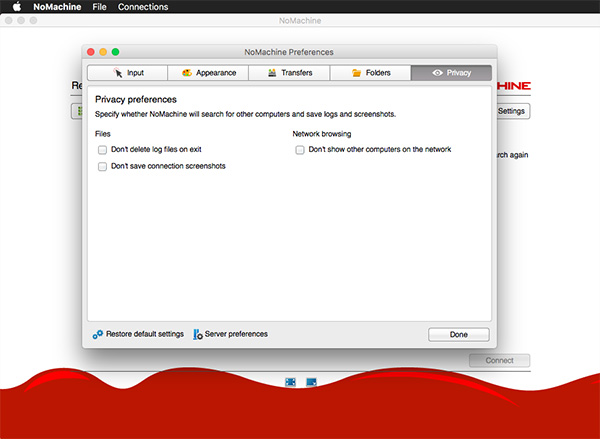Open the Connections menu
The width and height of the screenshot is (600, 439).
143,7
